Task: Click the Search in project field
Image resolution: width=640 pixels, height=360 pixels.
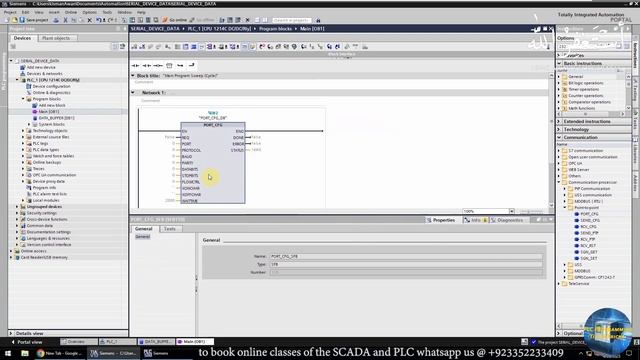Action: pos(291,20)
